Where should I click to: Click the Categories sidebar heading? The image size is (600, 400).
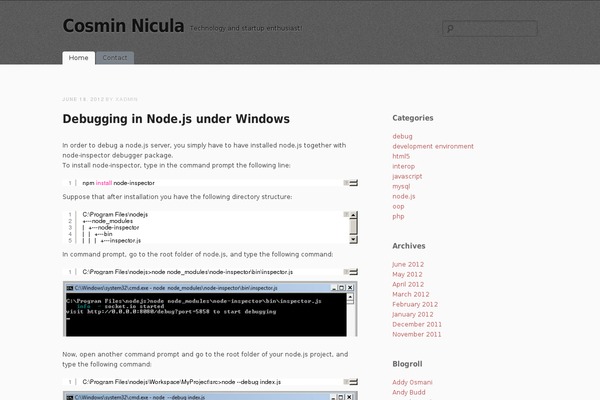[412, 118]
